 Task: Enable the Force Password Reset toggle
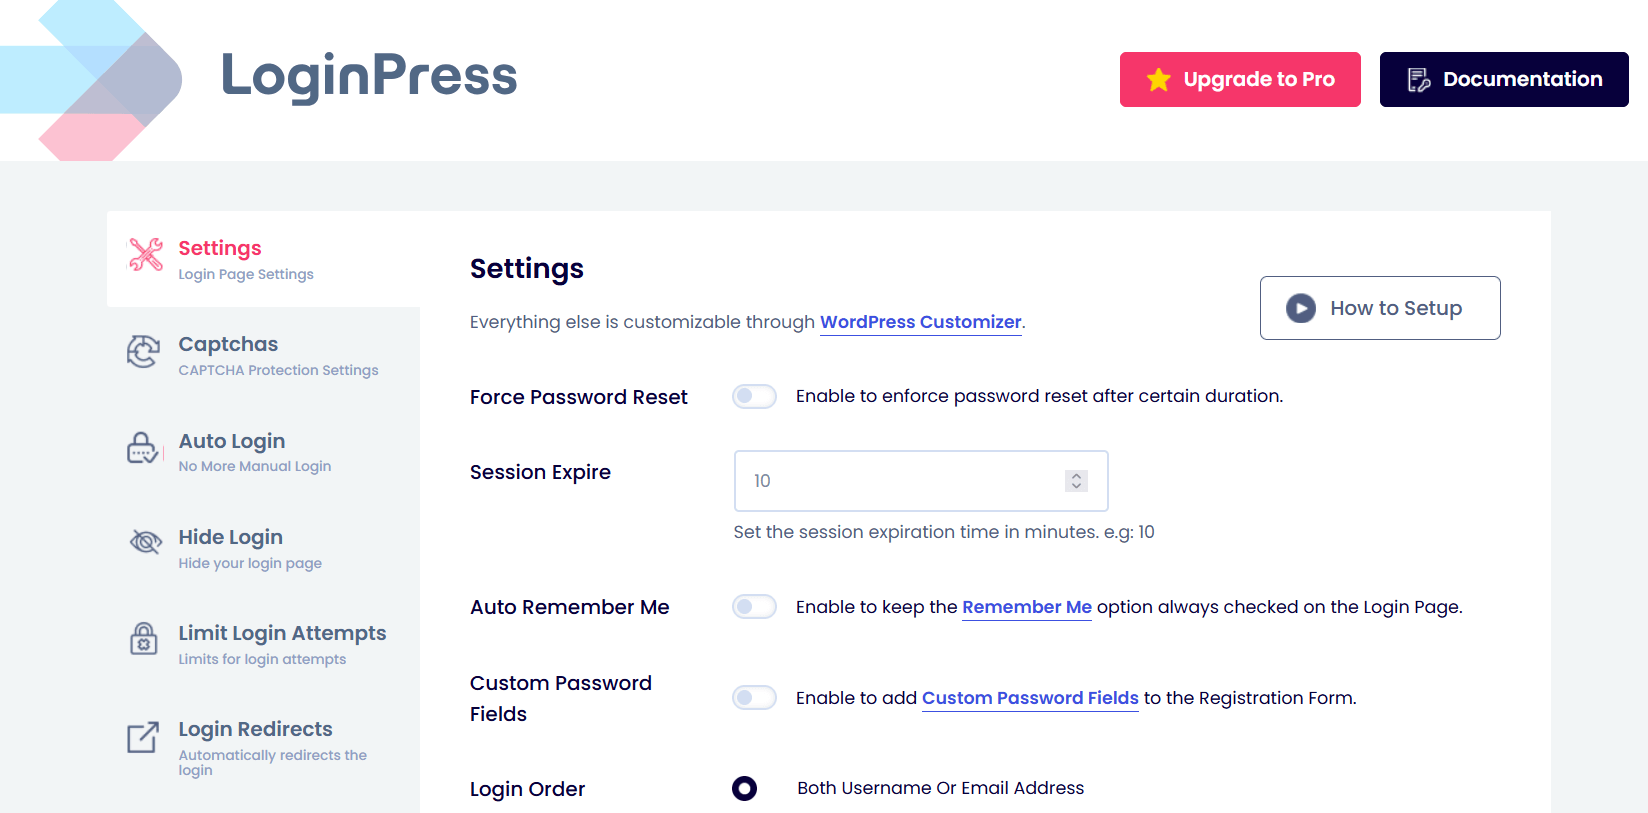tap(755, 396)
